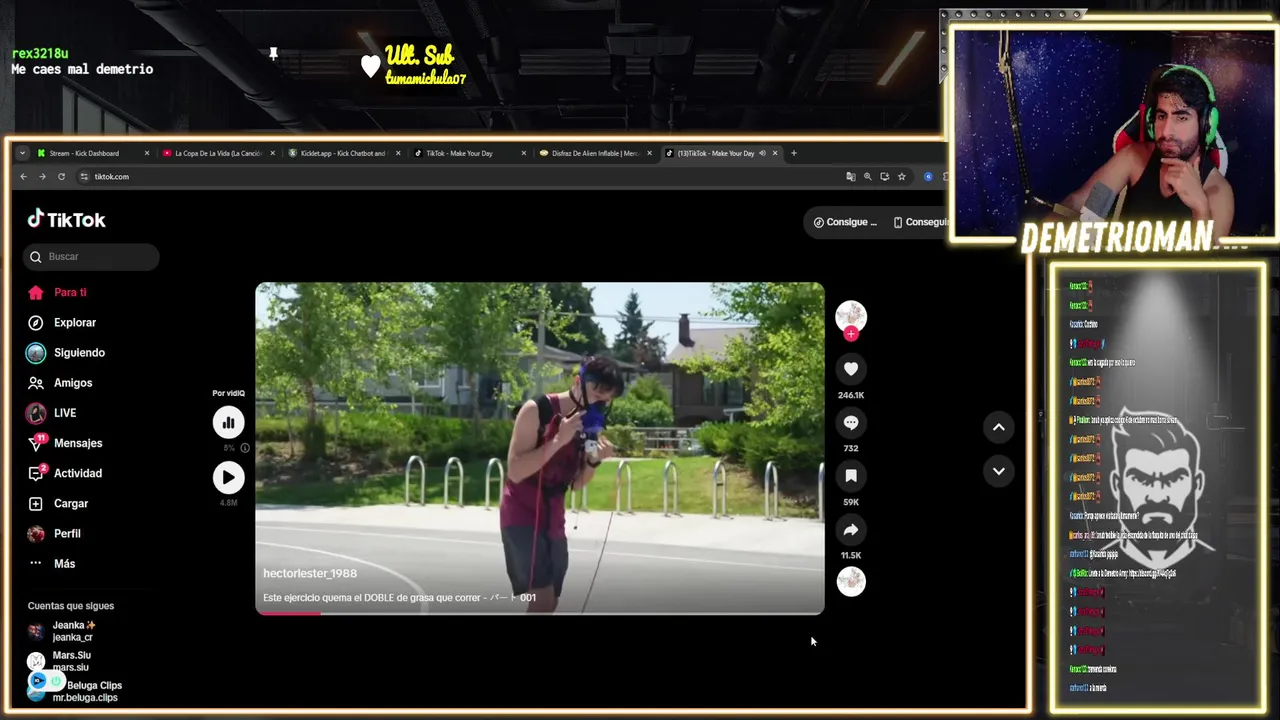Open a new browser tab with plus button

[x=794, y=153]
